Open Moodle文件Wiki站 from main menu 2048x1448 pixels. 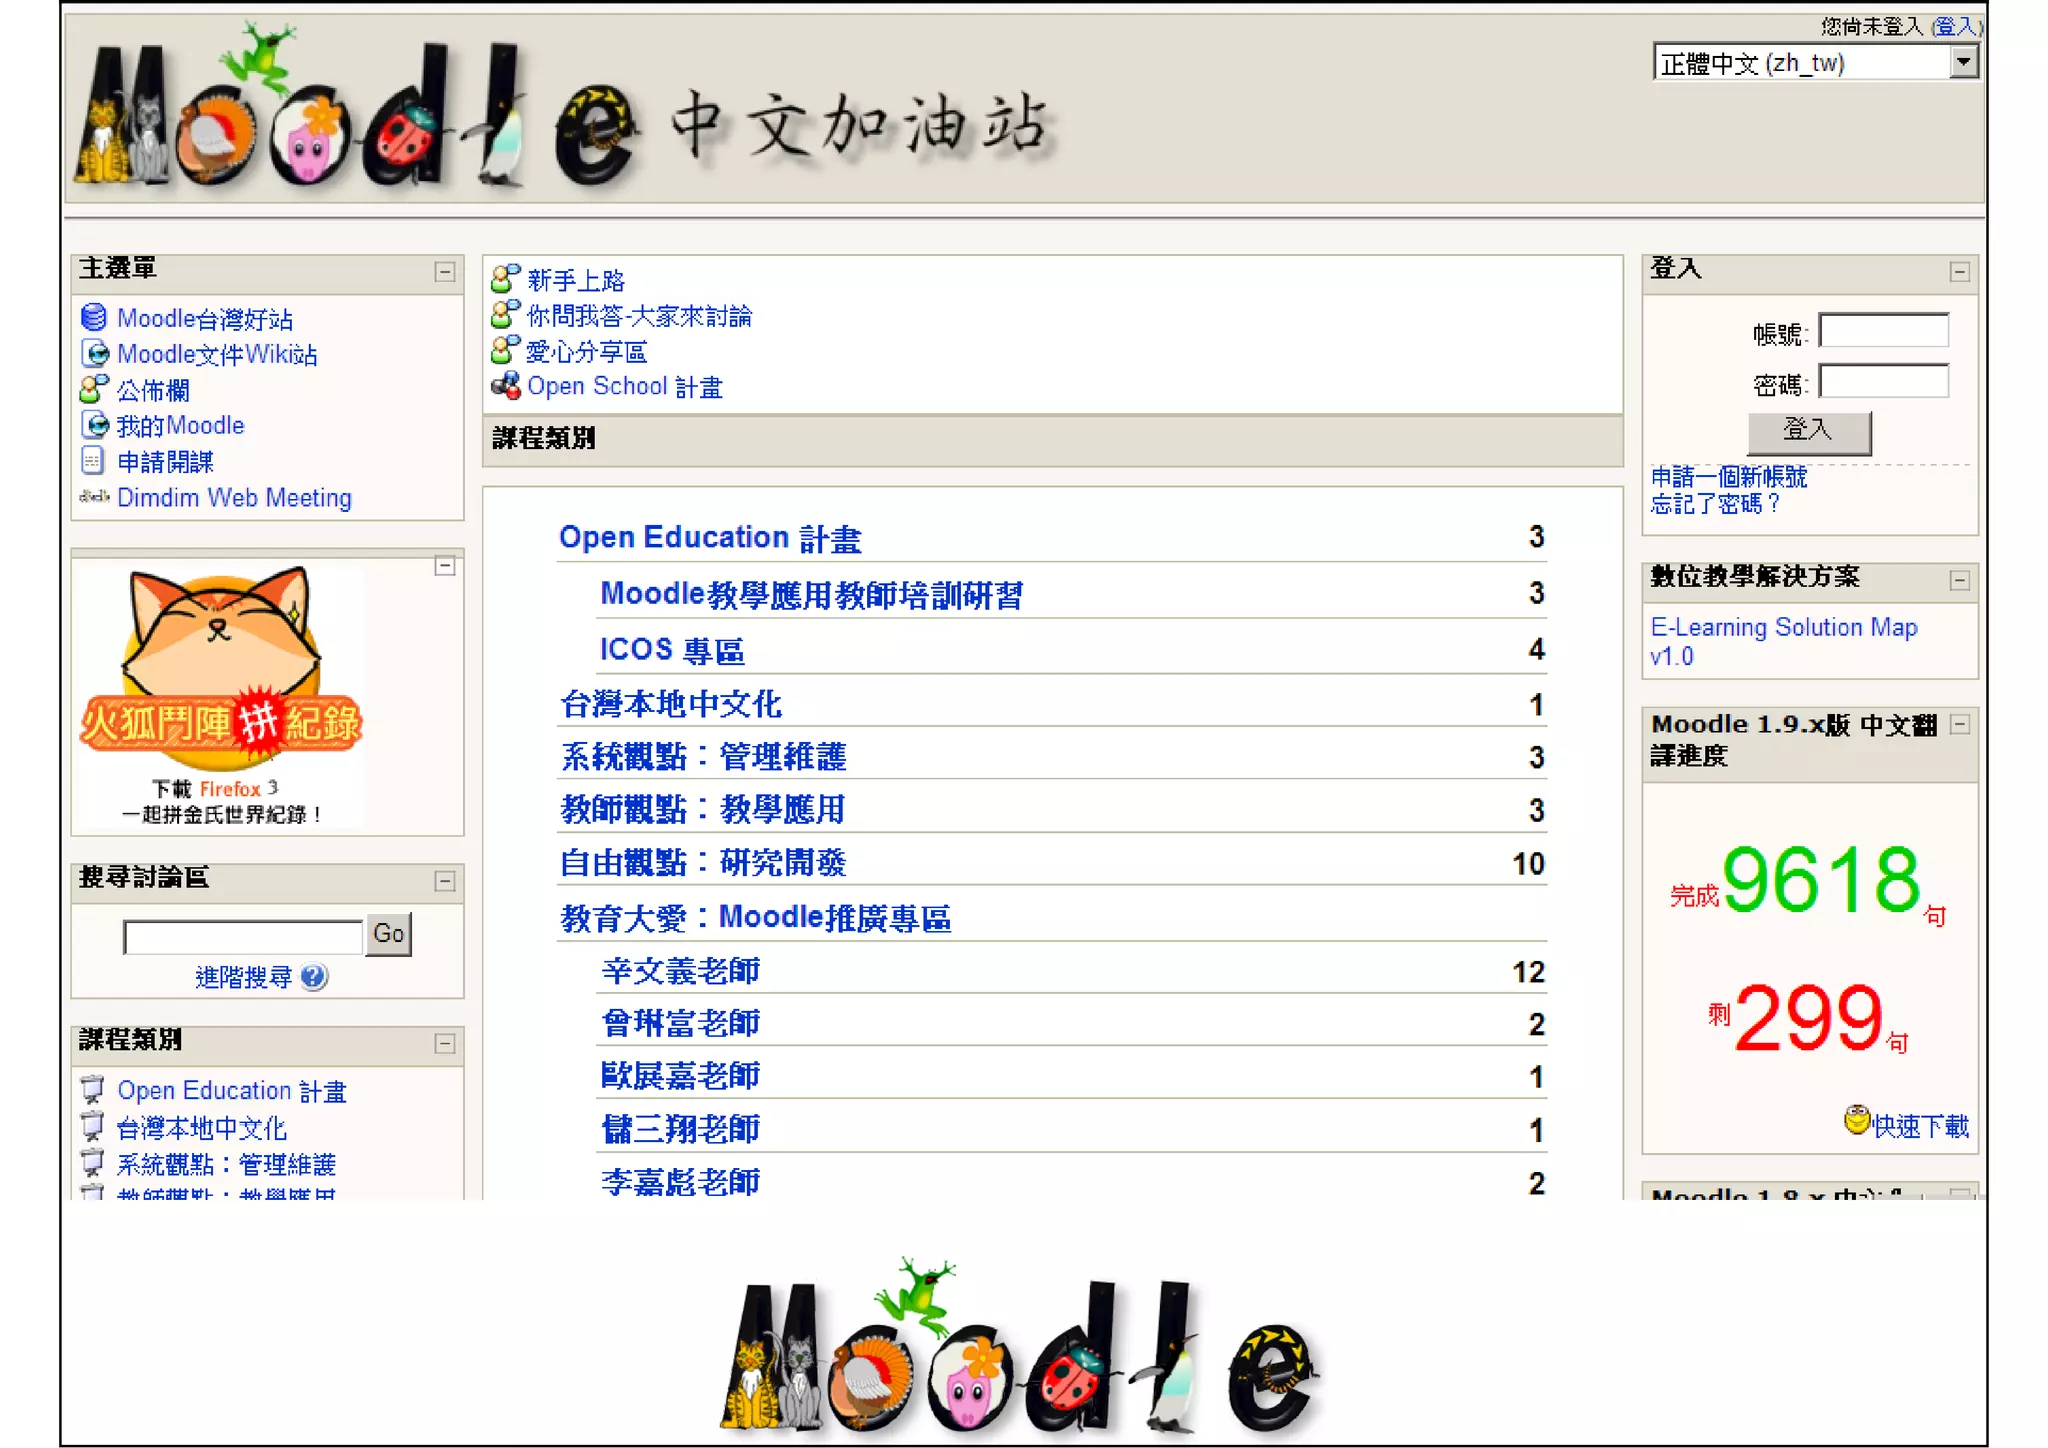pos(216,354)
